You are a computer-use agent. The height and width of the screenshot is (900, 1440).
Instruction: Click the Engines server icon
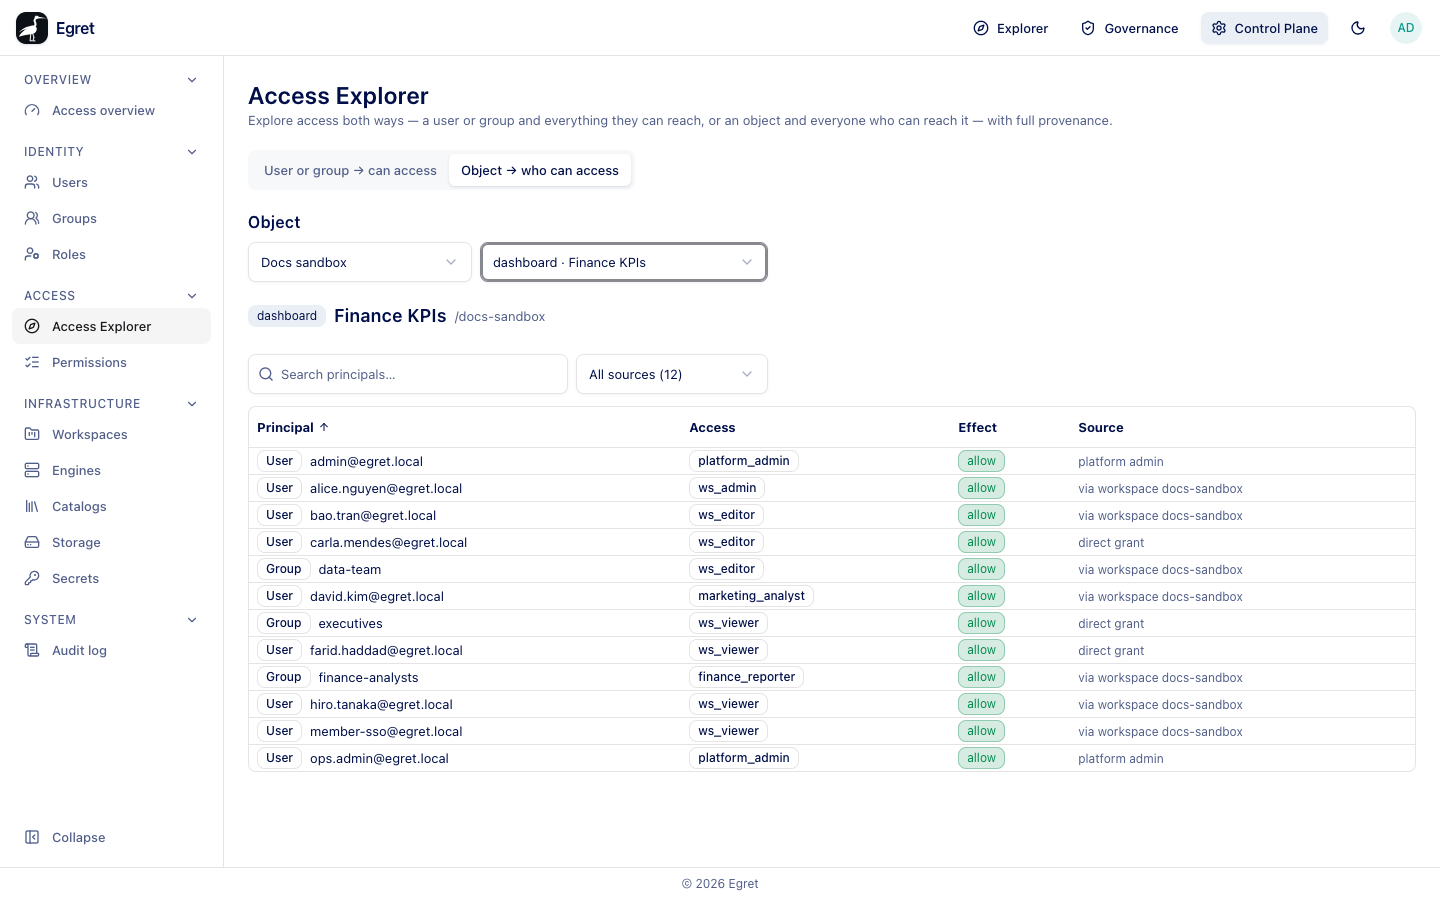pos(32,471)
